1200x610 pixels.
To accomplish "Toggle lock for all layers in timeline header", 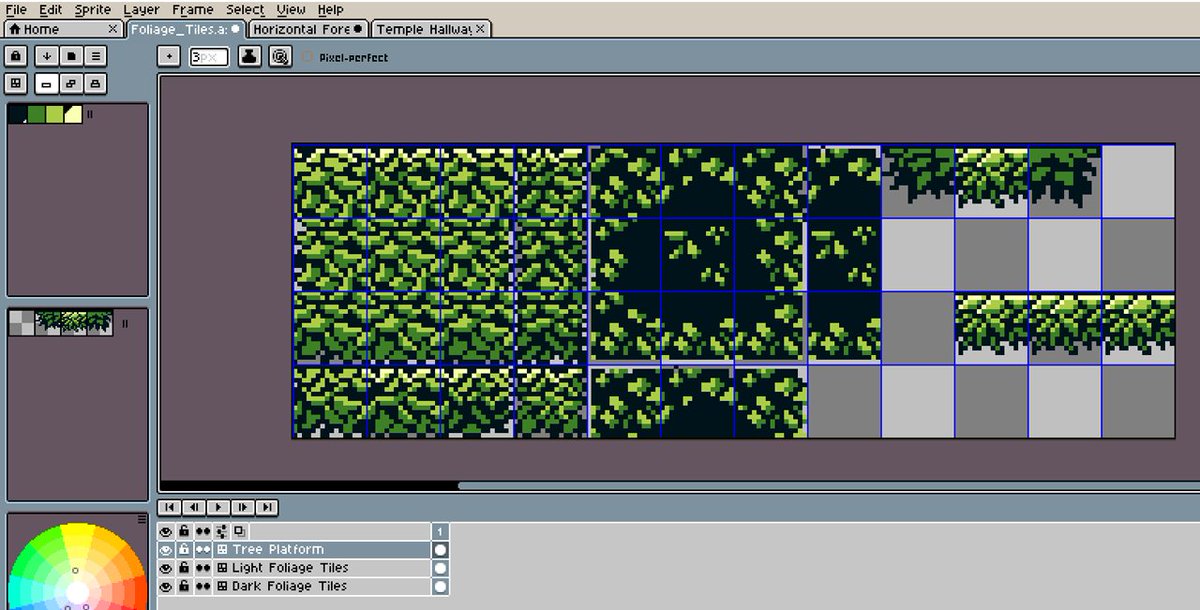I will tap(184, 531).
